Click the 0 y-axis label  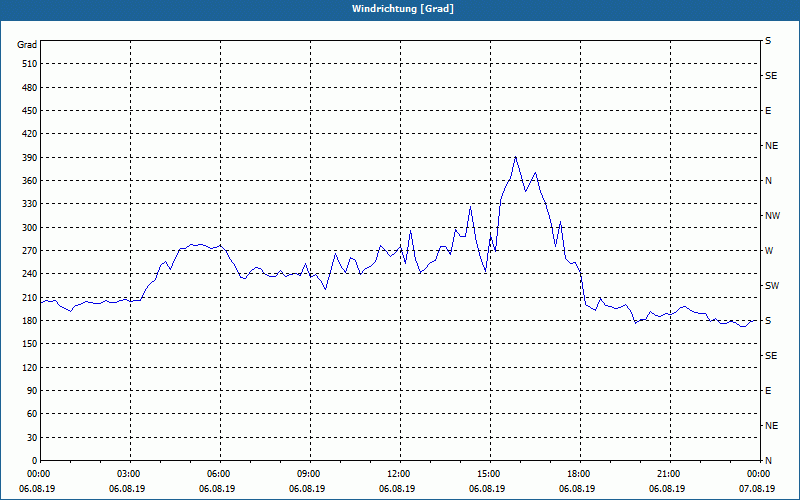(x=34, y=460)
